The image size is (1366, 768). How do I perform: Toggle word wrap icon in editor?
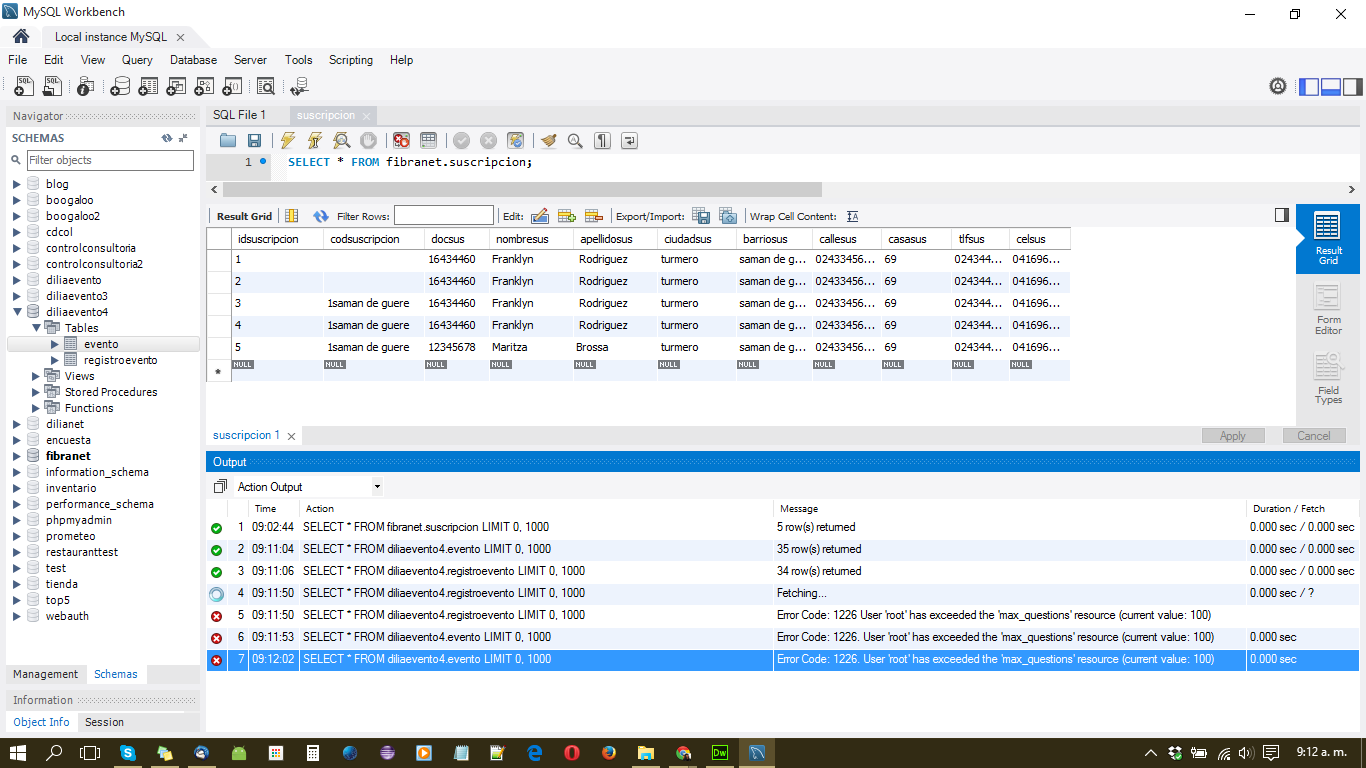pos(629,141)
